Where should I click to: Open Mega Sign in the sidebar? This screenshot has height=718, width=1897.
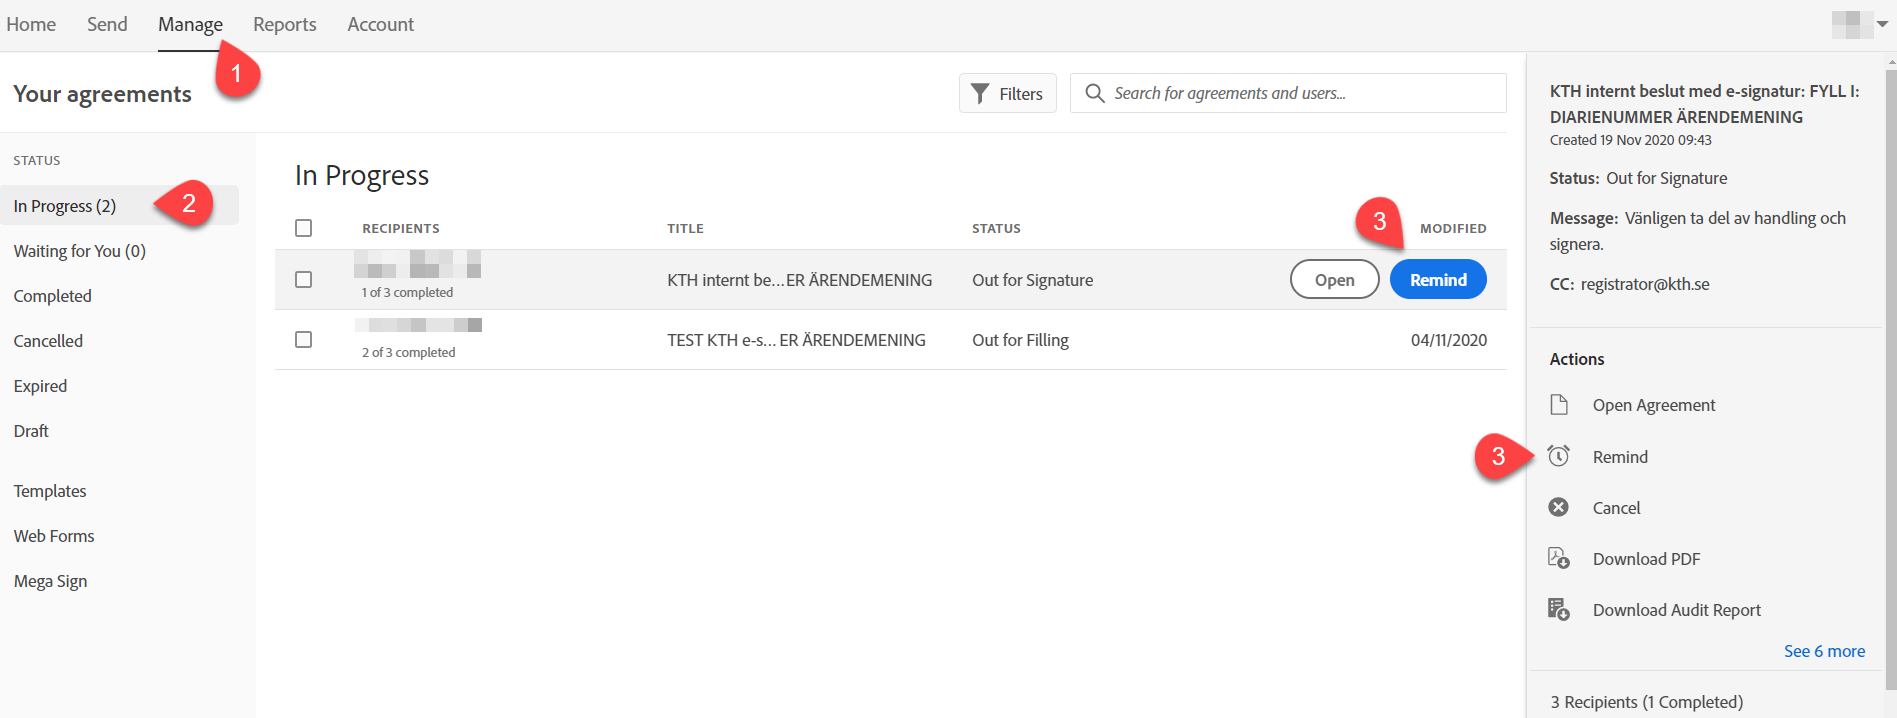[x=50, y=581]
